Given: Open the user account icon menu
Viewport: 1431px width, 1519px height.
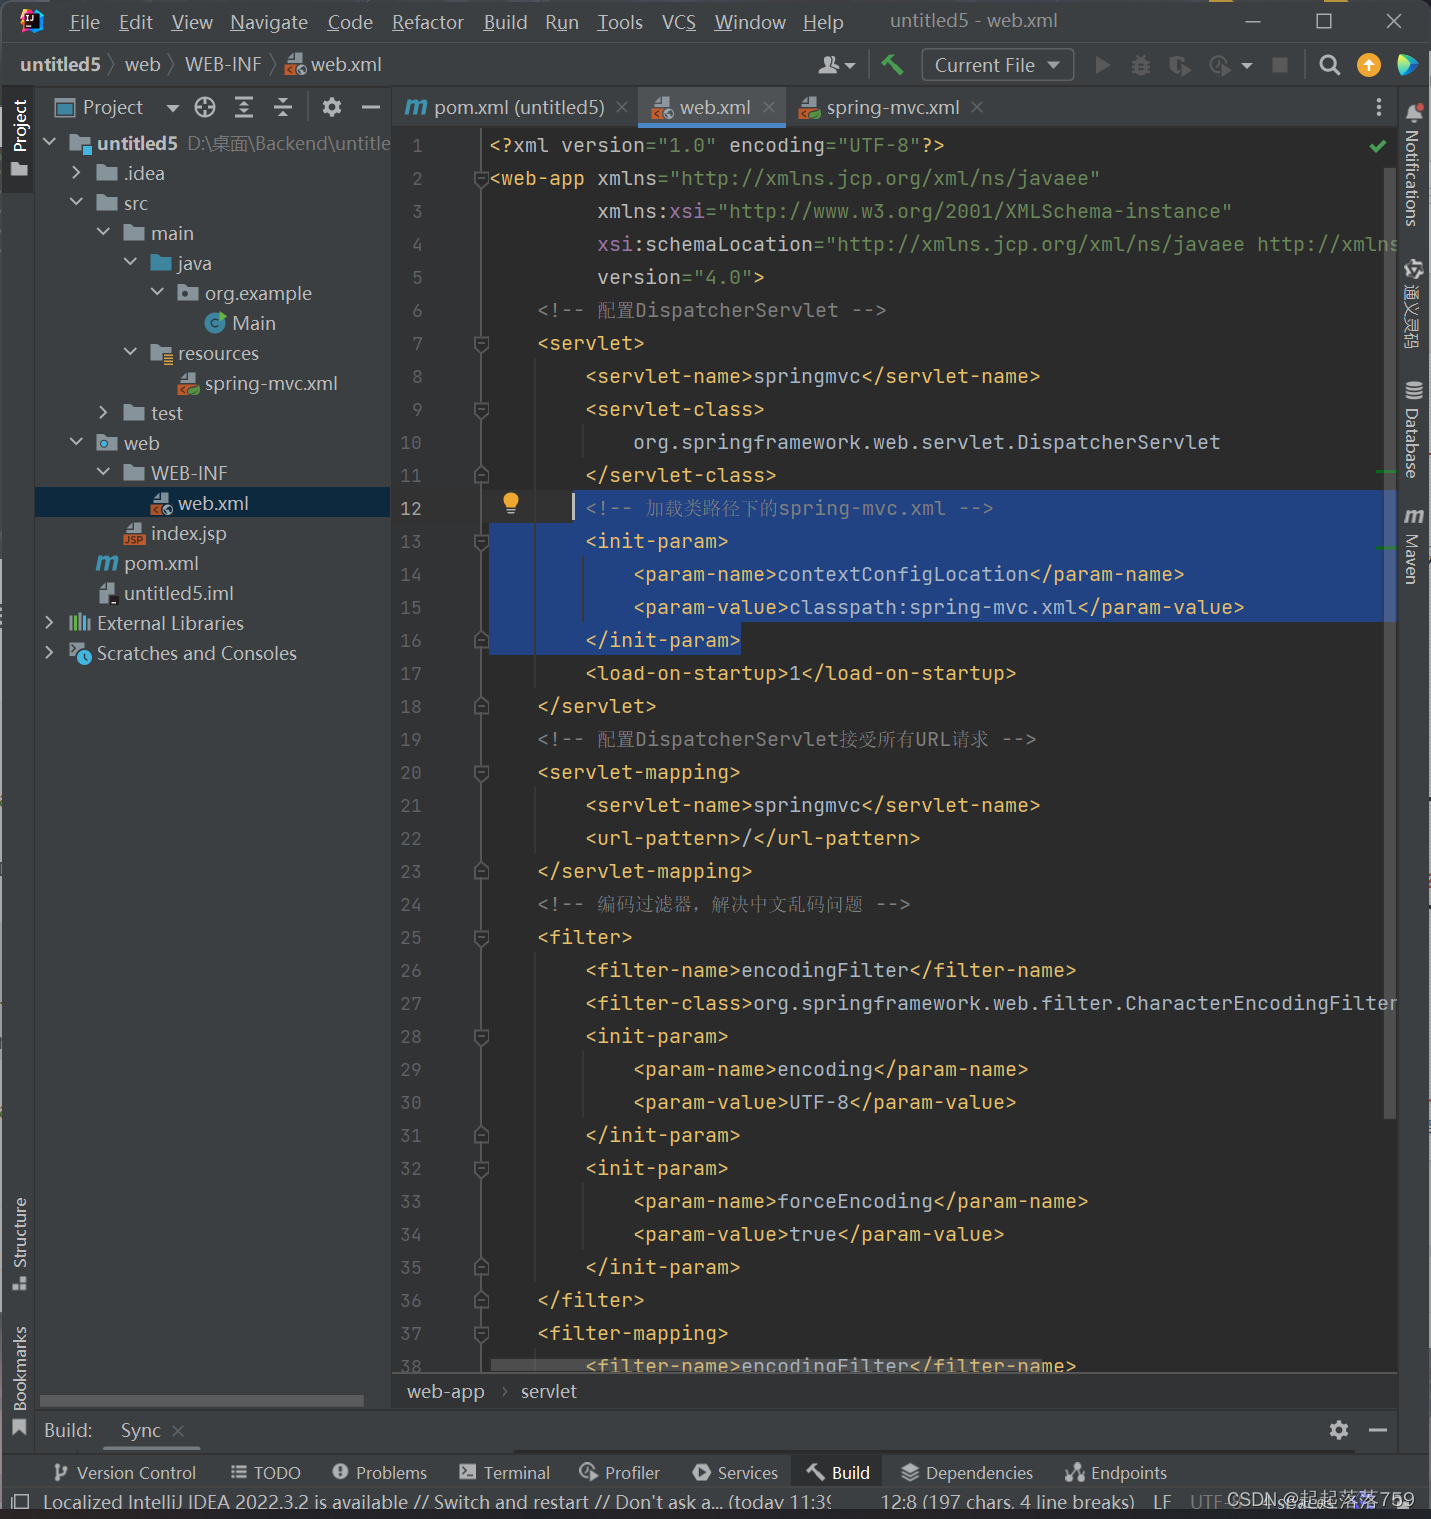Looking at the screenshot, I should (836, 65).
